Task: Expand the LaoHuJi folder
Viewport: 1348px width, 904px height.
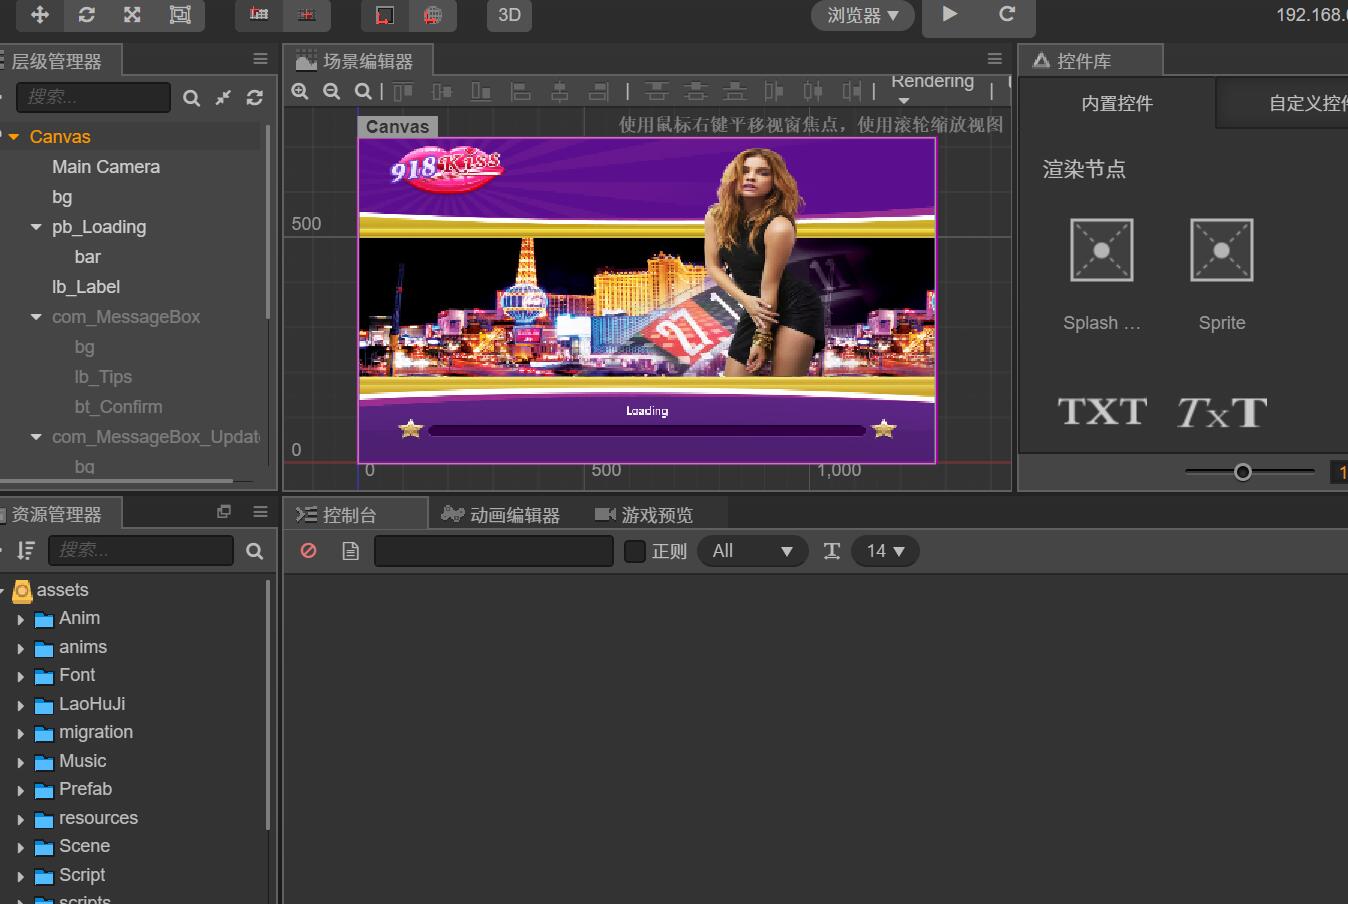Action: (21, 705)
